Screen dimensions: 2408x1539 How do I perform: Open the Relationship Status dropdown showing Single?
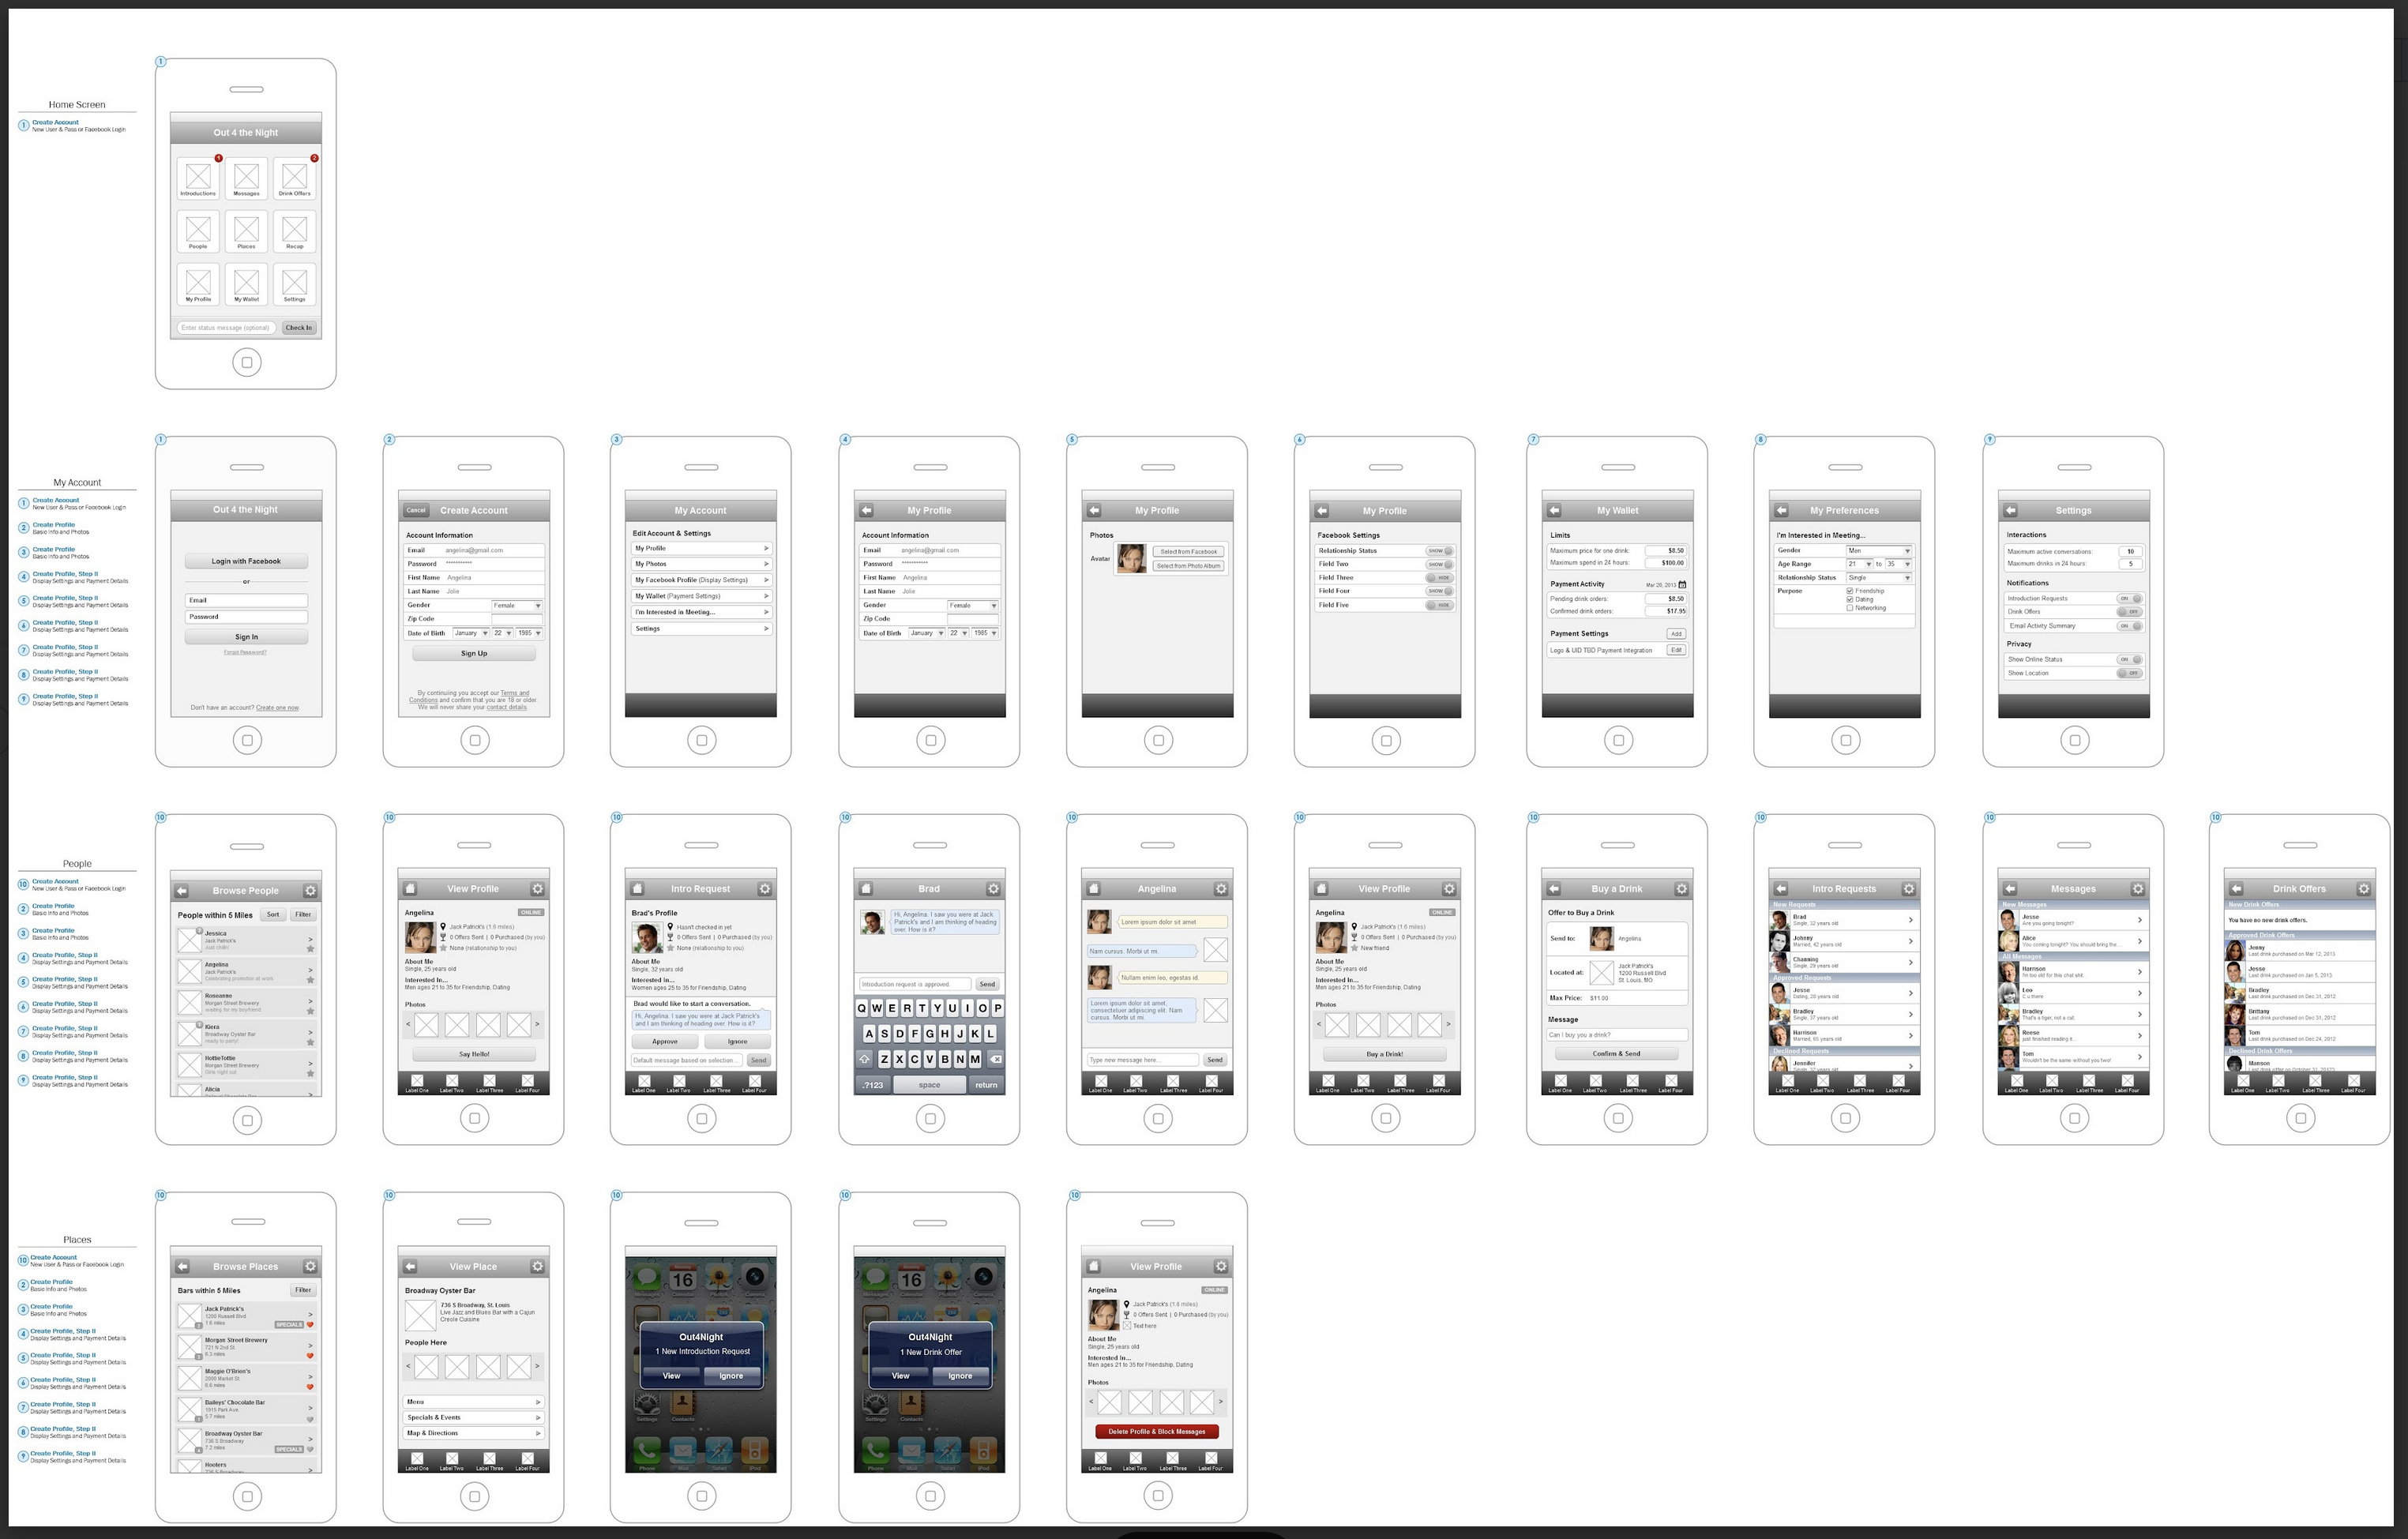(1879, 578)
